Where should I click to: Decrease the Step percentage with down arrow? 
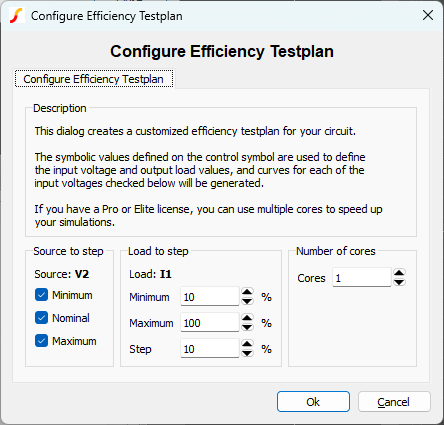tap(247, 353)
